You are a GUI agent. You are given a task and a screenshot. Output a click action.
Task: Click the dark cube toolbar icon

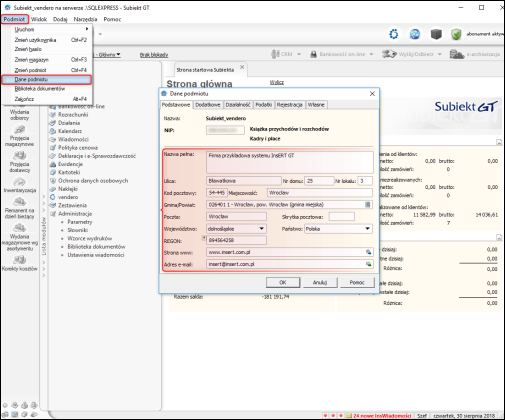[x=436, y=34]
